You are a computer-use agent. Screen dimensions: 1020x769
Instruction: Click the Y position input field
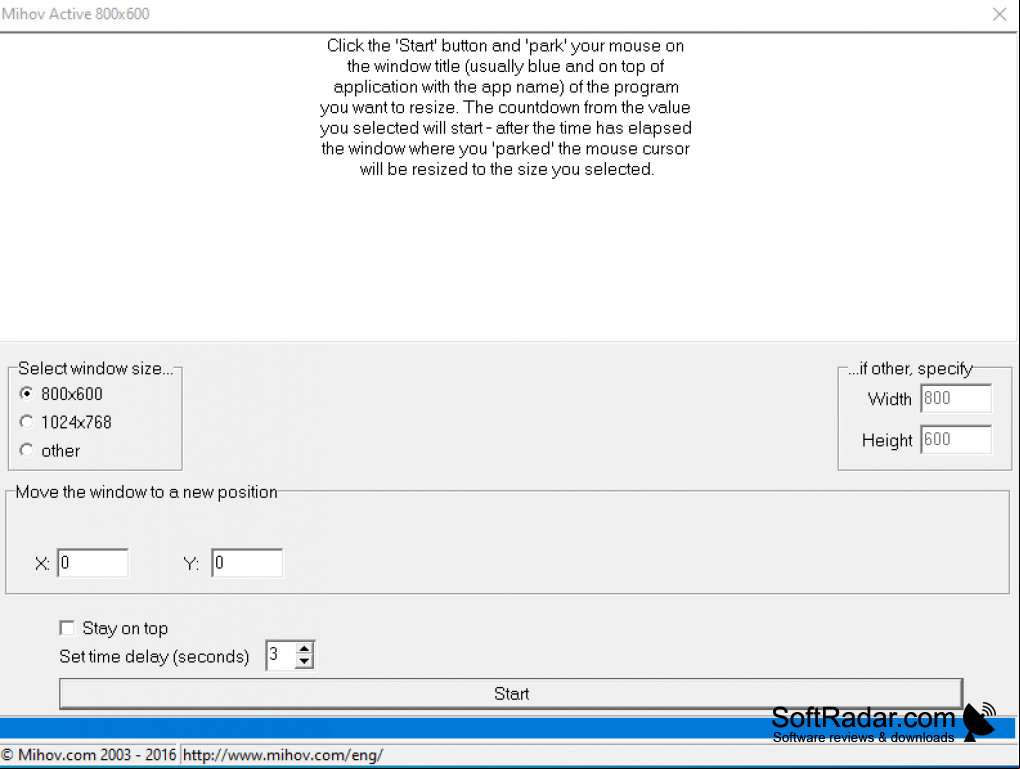point(247,563)
